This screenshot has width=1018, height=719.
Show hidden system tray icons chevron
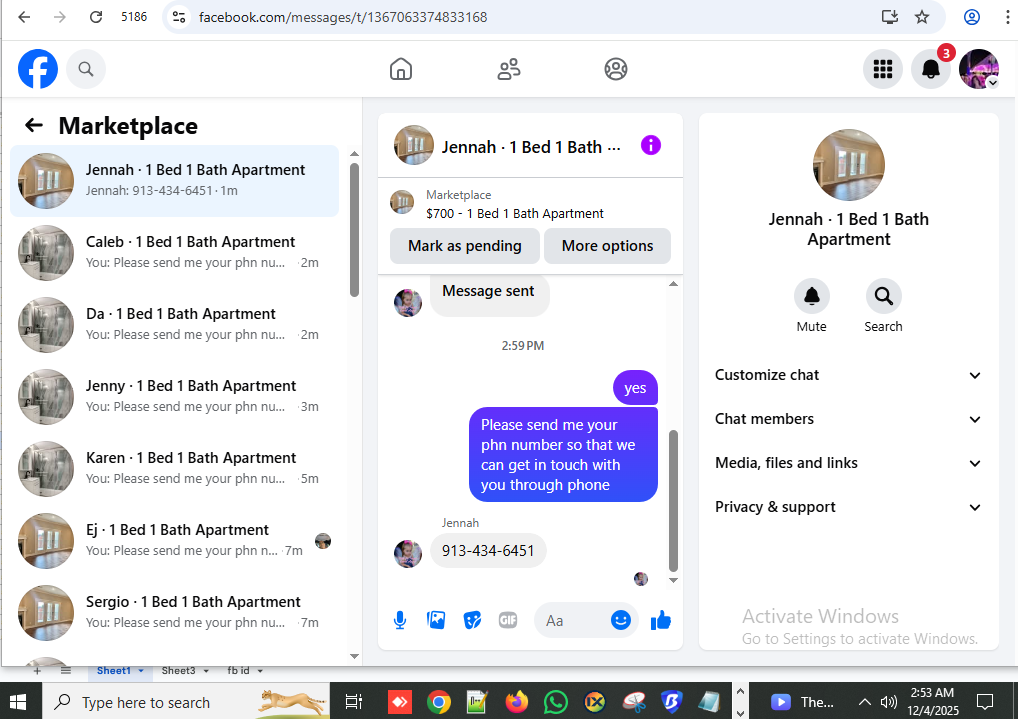point(864,702)
